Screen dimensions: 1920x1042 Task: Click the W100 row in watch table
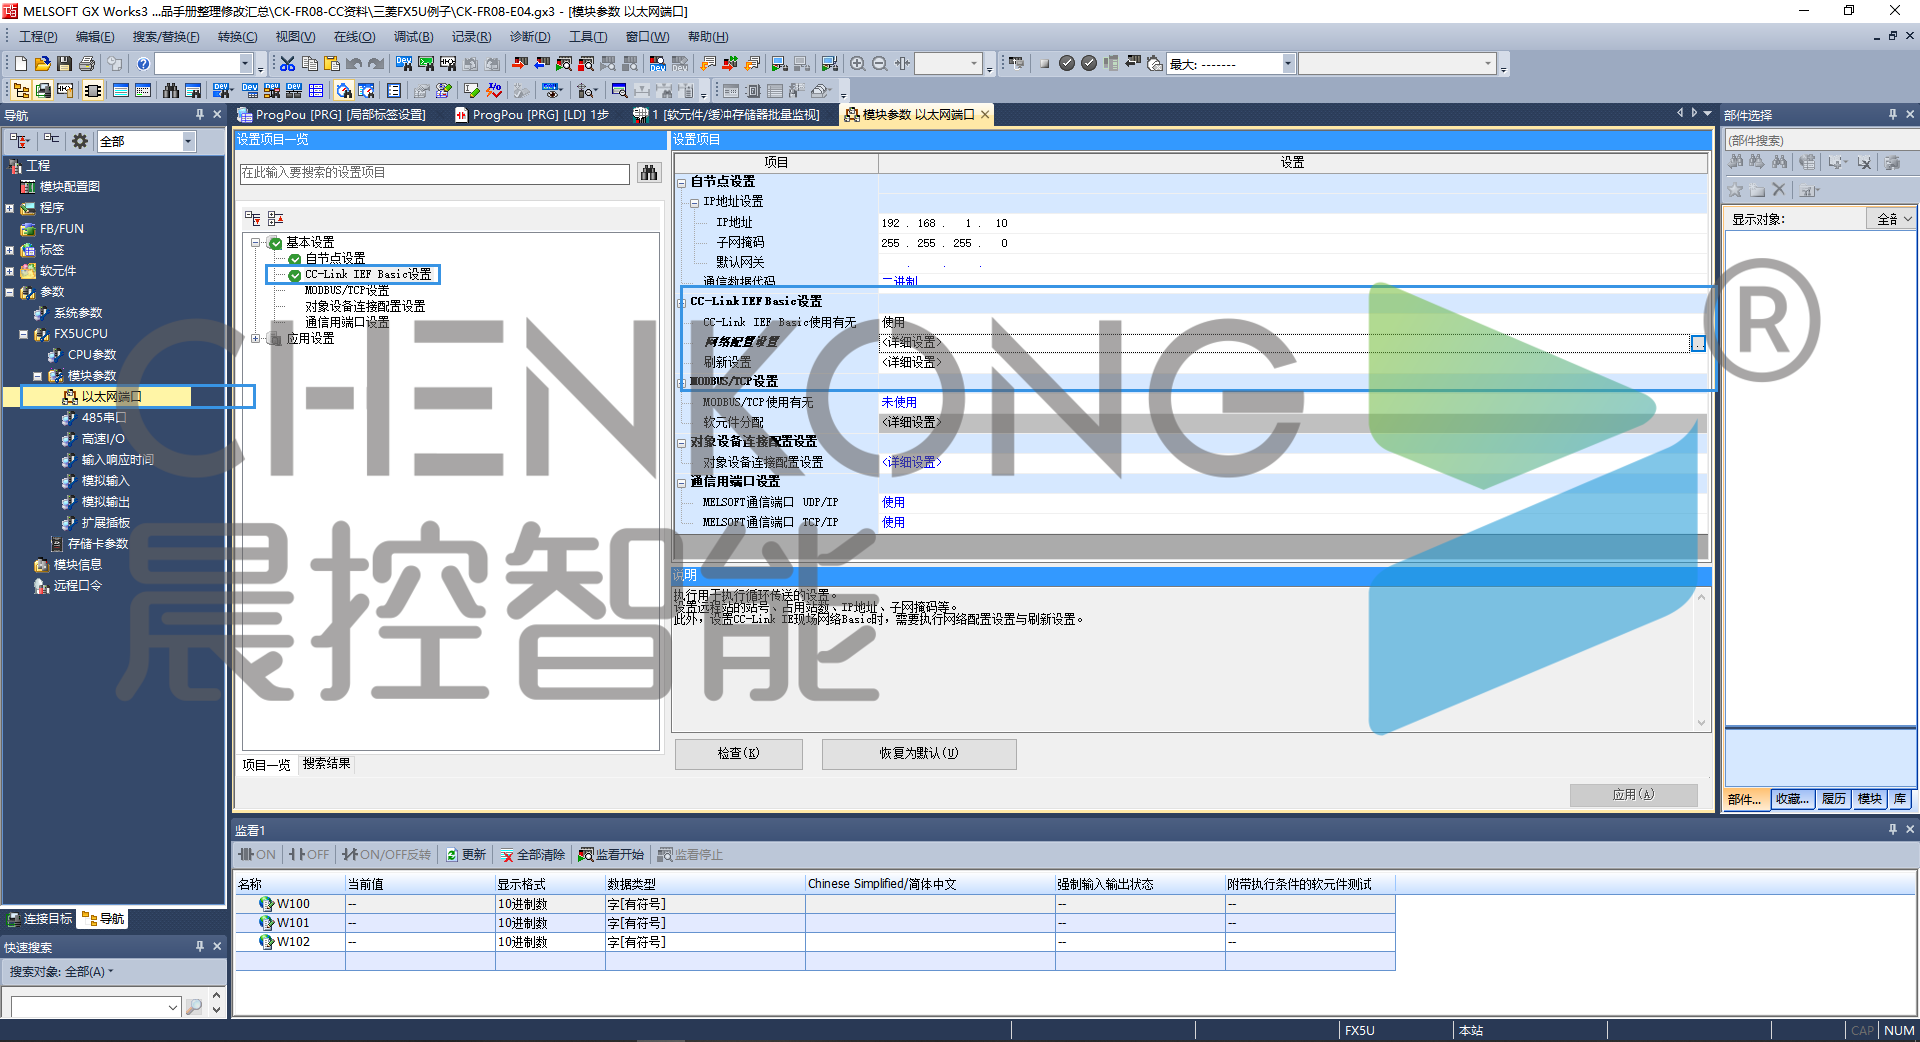pos(815,904)
